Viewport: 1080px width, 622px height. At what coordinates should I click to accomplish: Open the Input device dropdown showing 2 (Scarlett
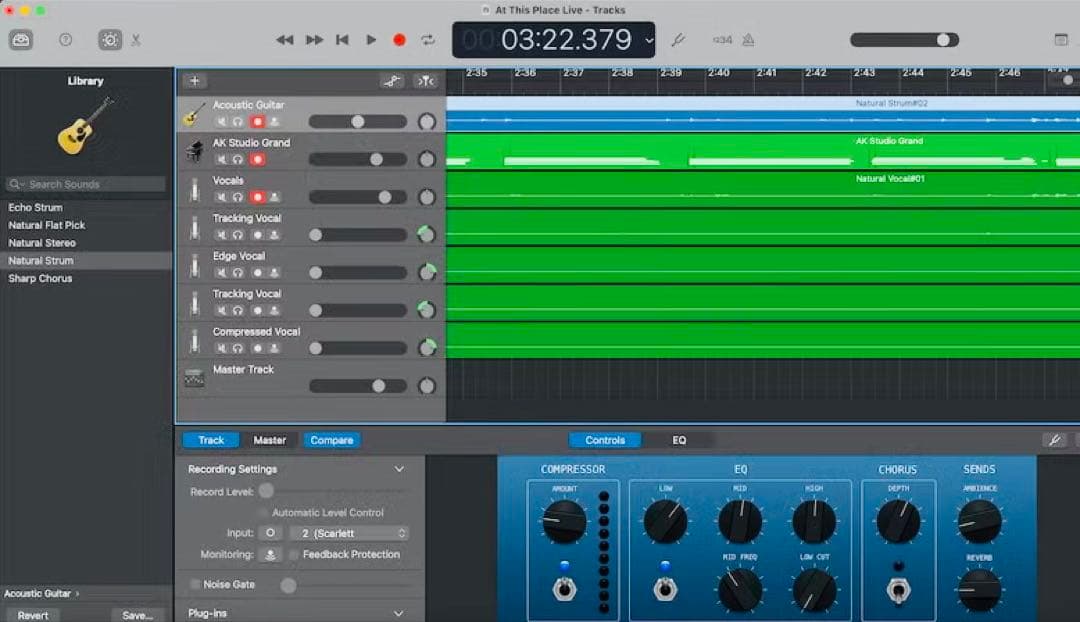[x=348, y=533]
